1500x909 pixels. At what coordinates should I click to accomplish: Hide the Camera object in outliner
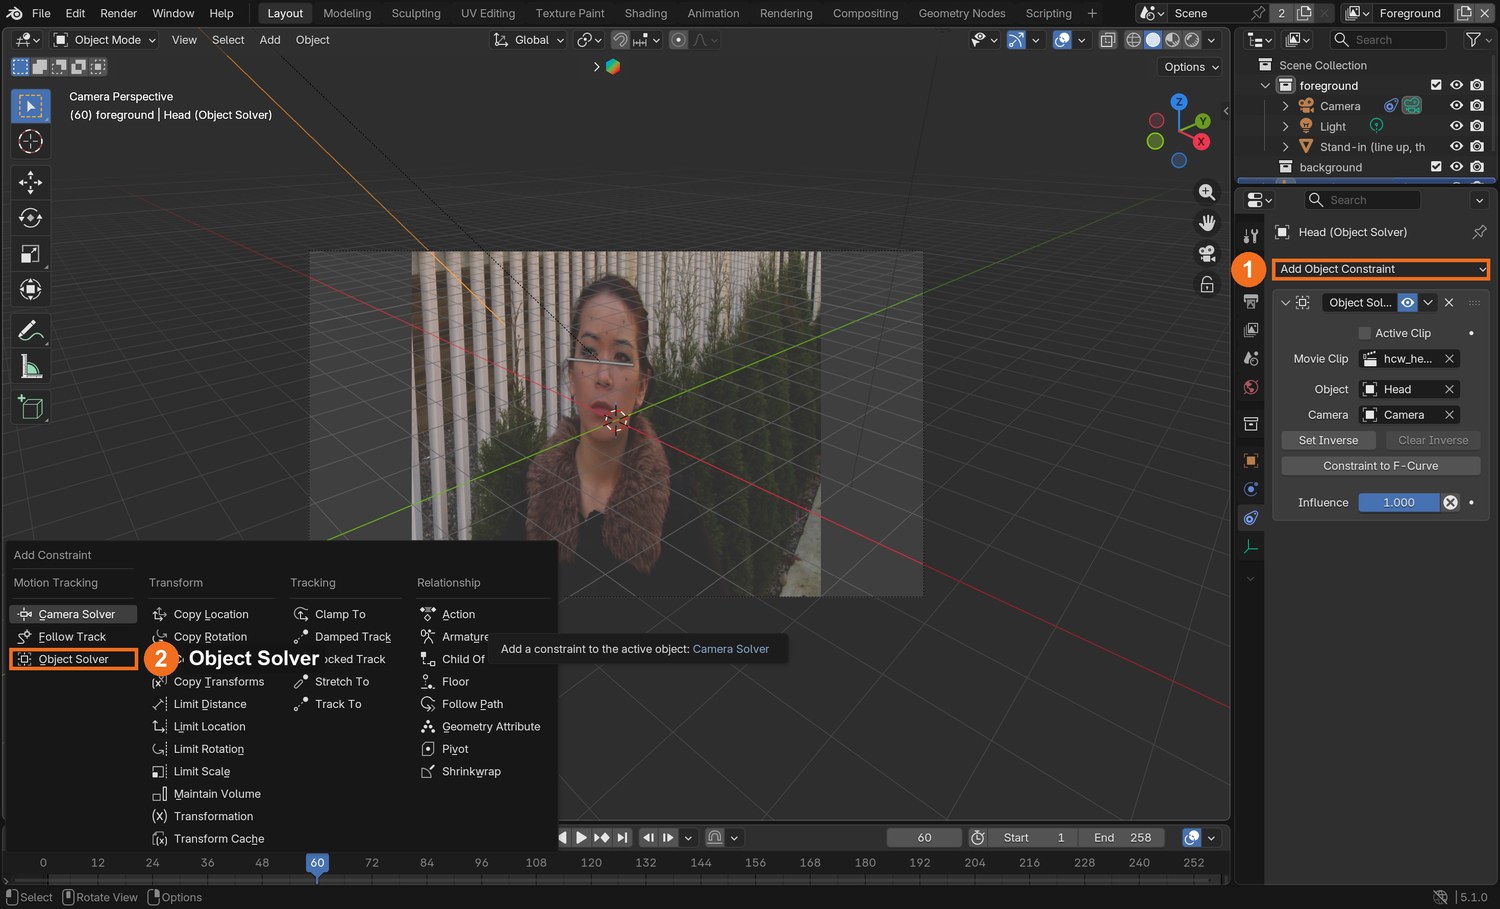point(1456,106)
